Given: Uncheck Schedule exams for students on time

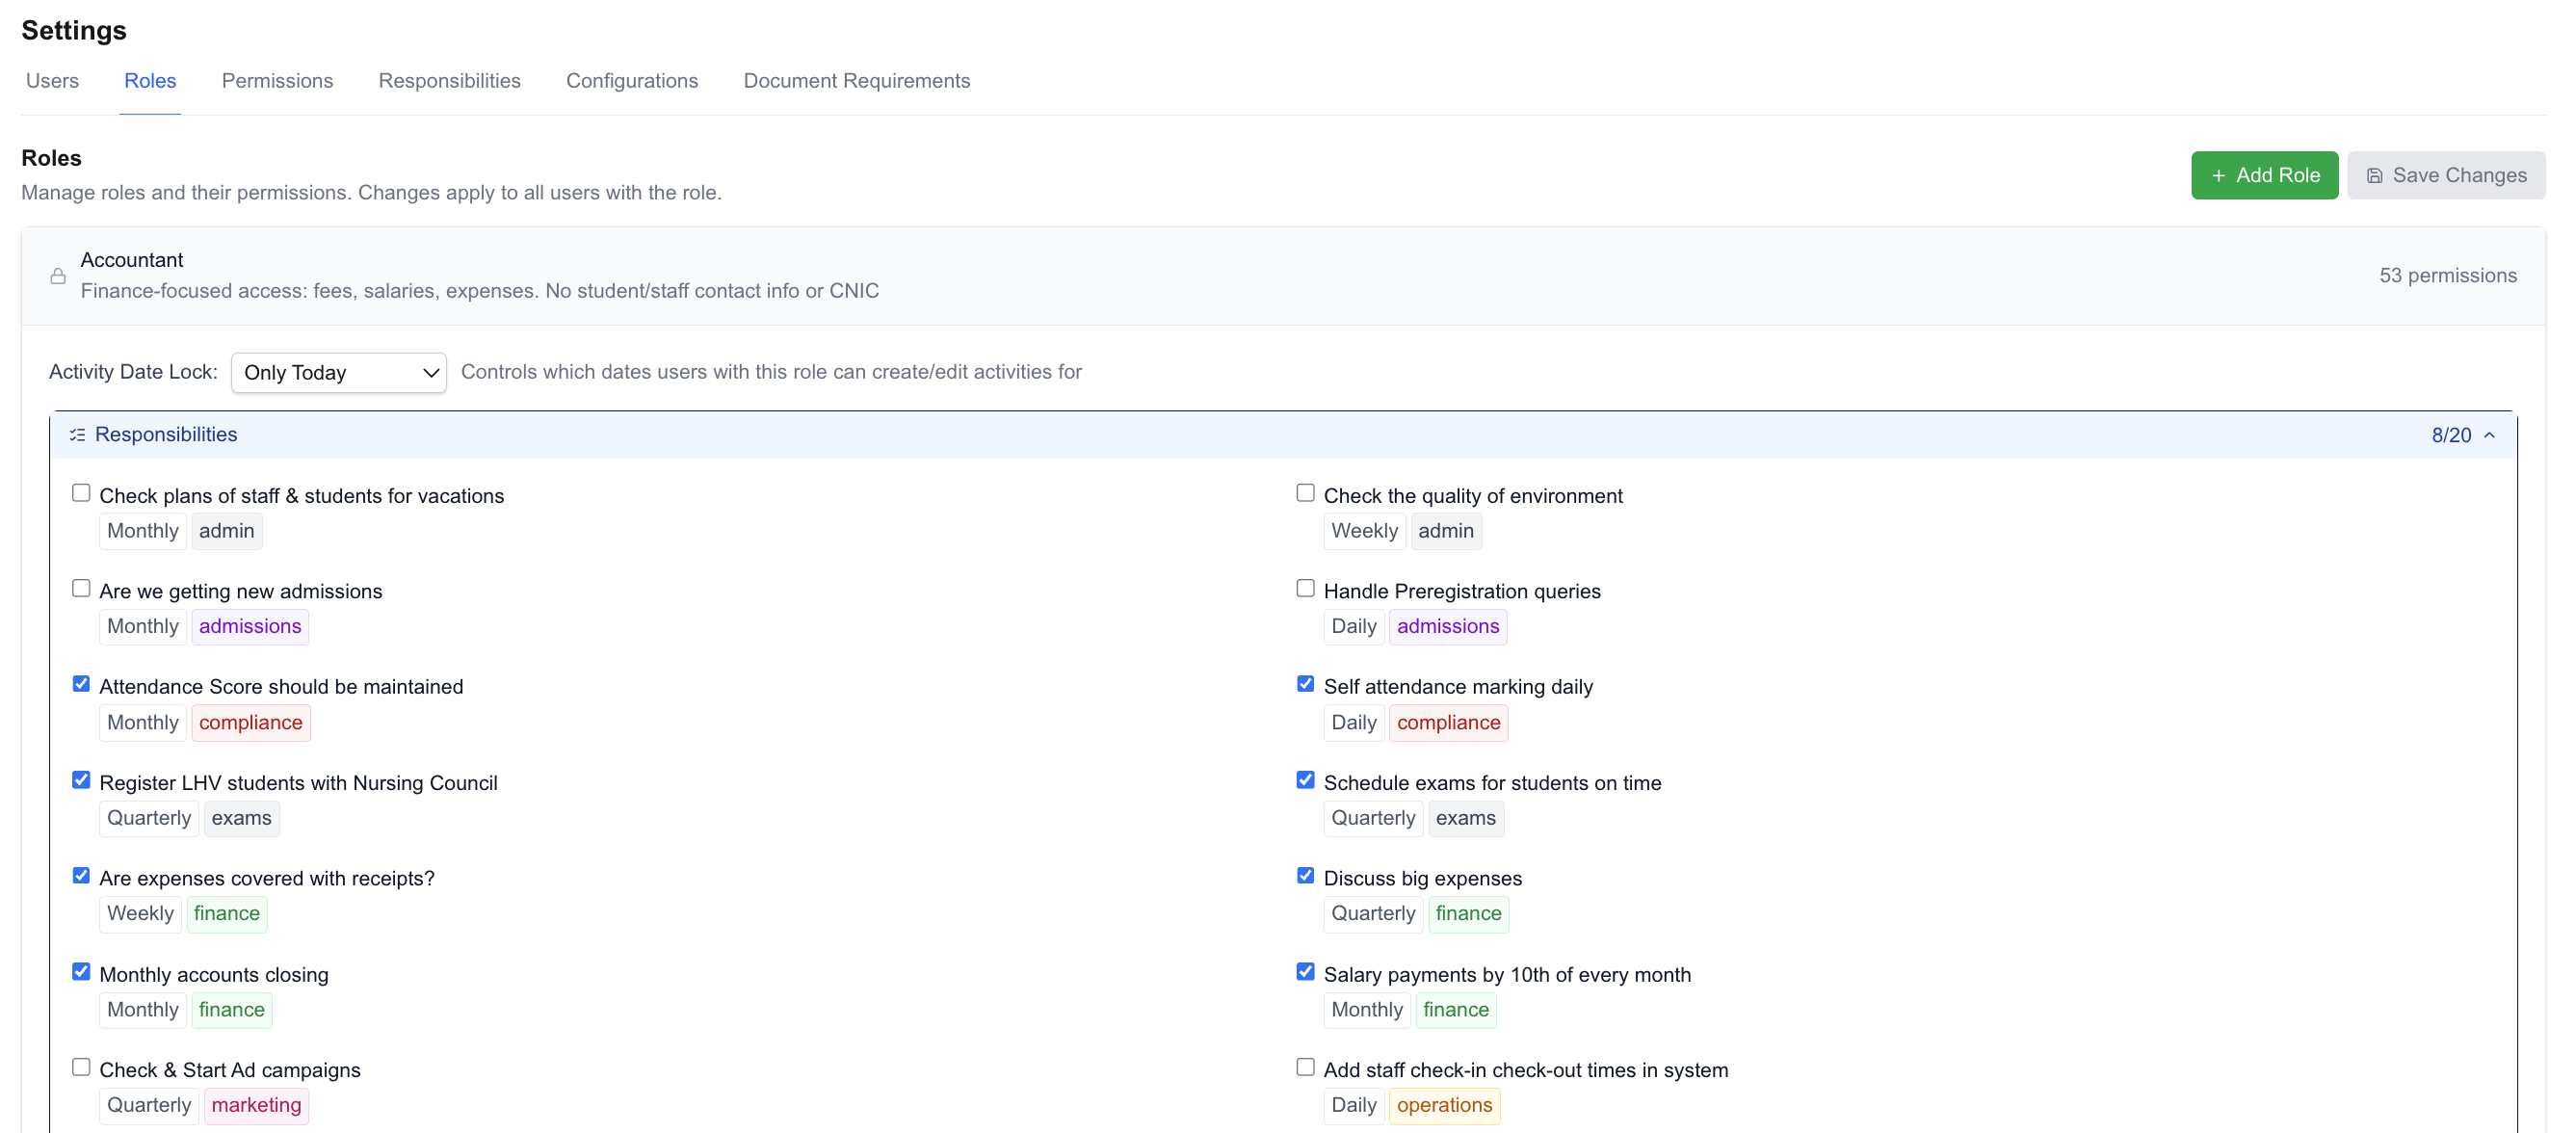Looking at the screenshot, I should pos(1305,781).
